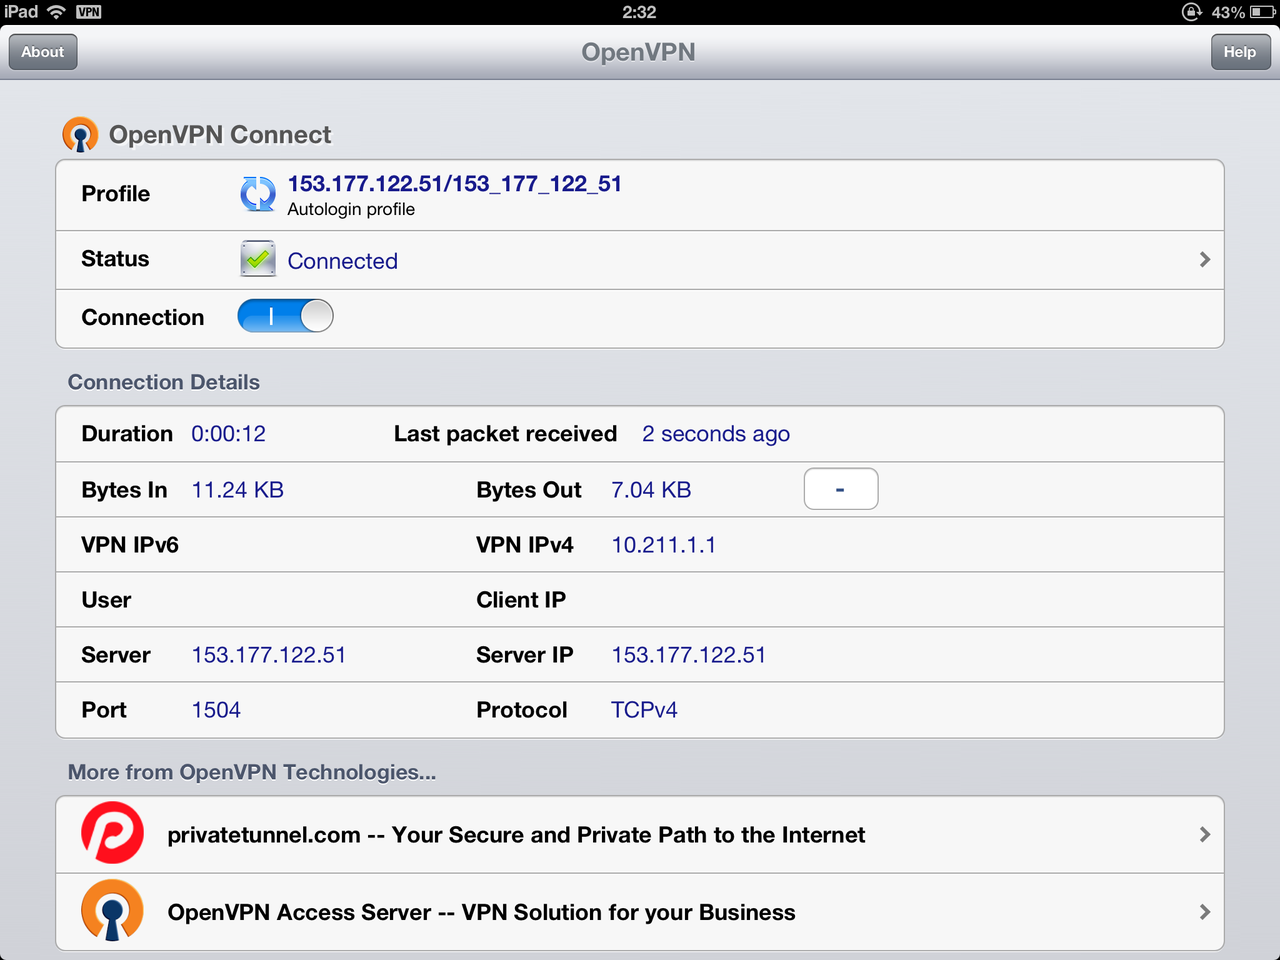The height and width of the screenshot is (960, 1280).
Task: Tap the VPN IPv6 label
Action: pyautogui.click(x=130, y=545)
